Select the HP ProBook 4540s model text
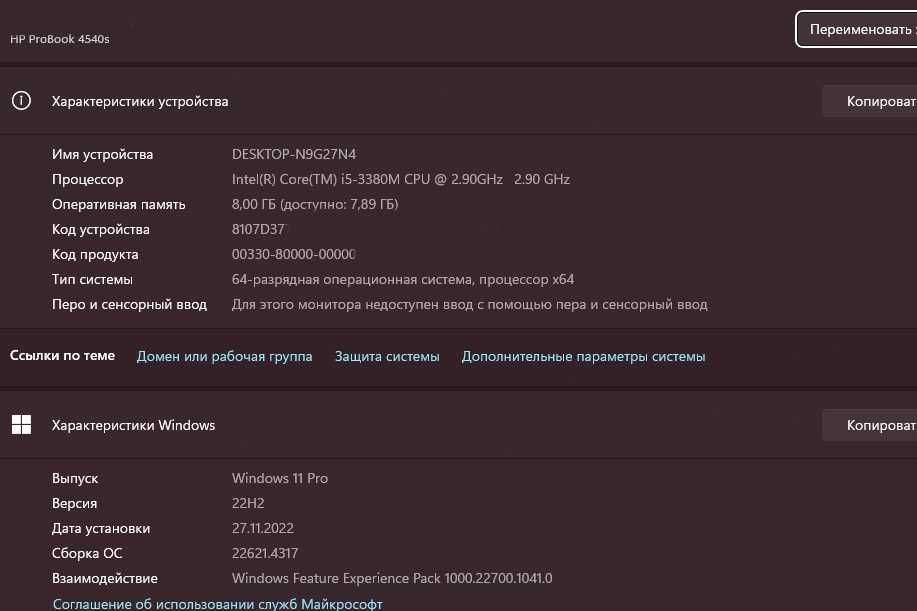The width and height of the screenshot is (917, 611). 60,39
